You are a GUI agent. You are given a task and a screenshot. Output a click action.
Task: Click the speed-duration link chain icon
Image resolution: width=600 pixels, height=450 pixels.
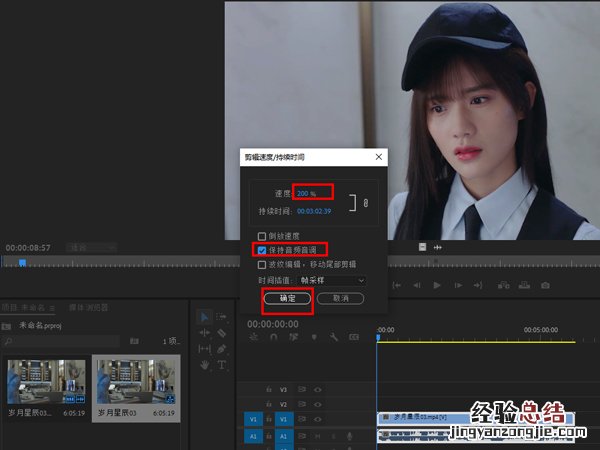[365, 202]
